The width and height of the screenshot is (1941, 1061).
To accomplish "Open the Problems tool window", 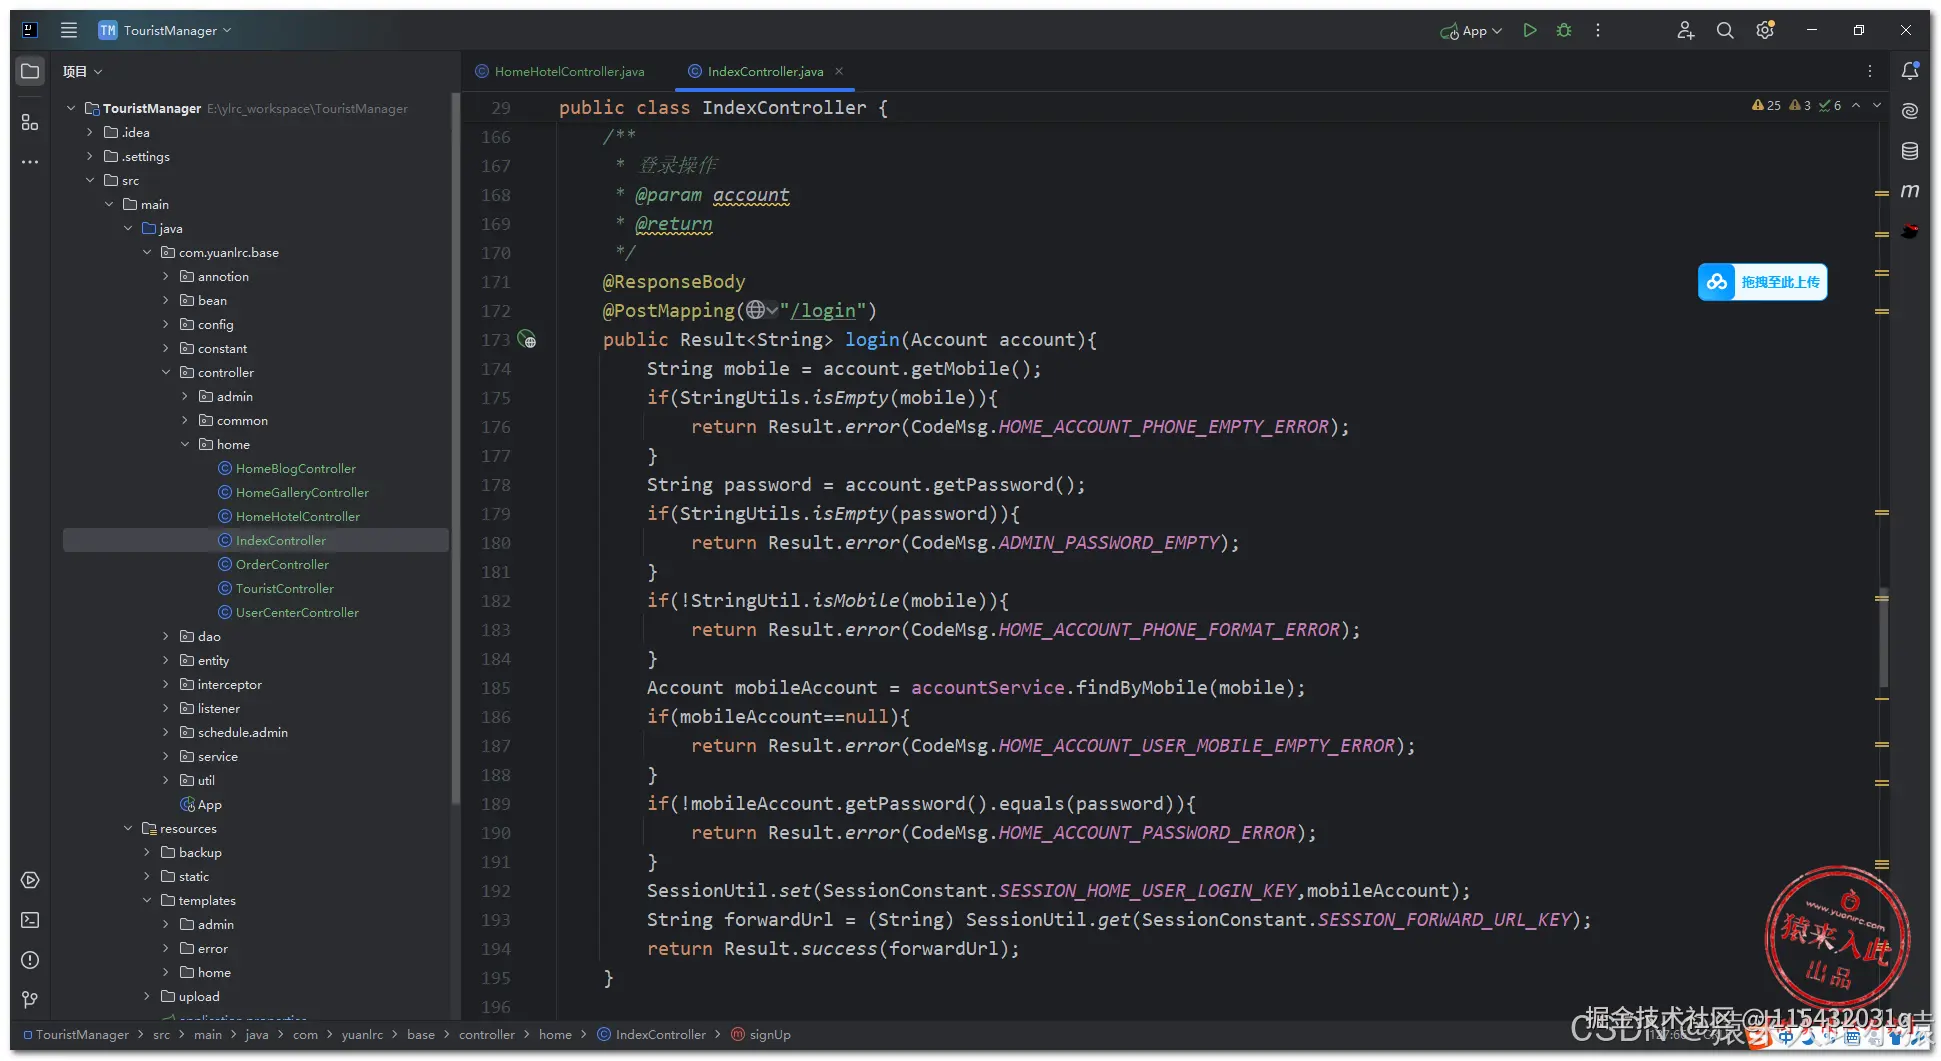I will [30, 960].
